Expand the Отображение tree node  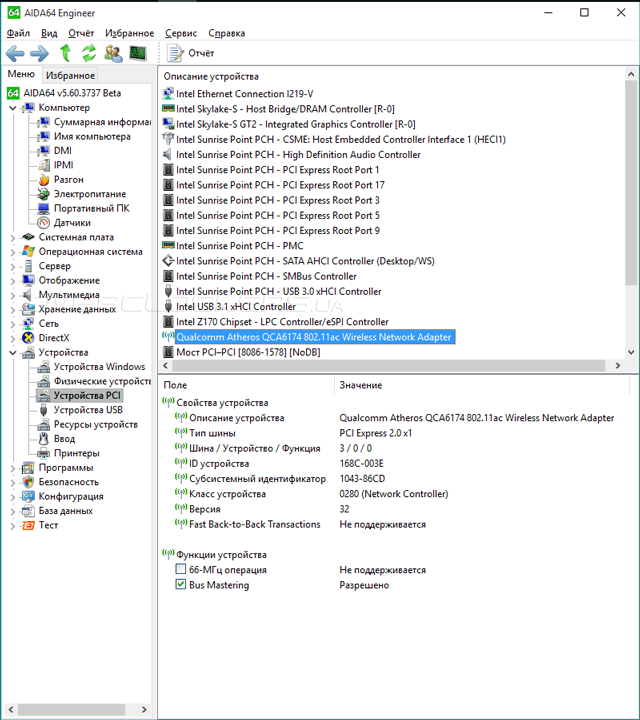tap(13, 281)
